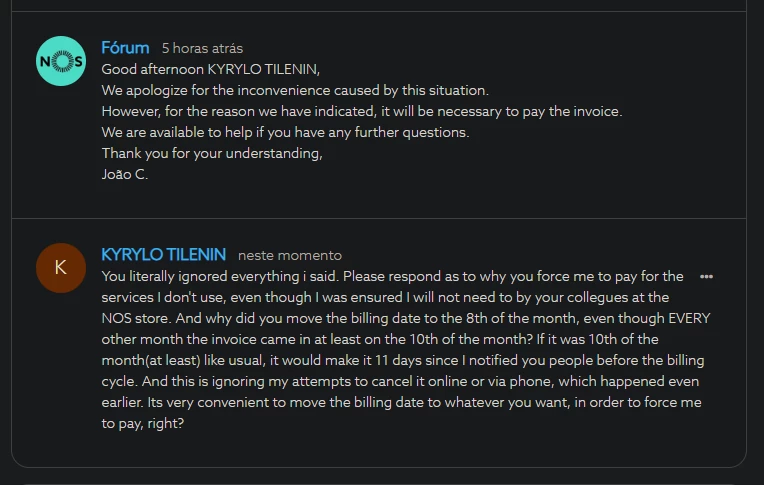Viewport: 764px width, 485px height.
Task: Click the "João C." signature
Action: (125, 174)
